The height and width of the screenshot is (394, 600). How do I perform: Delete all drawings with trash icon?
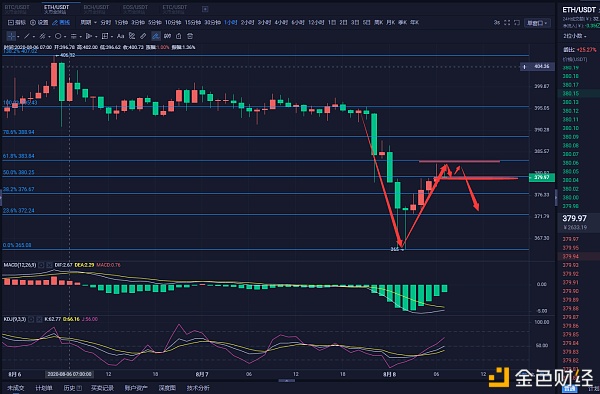pyautogui.click(x=190, y=36)
